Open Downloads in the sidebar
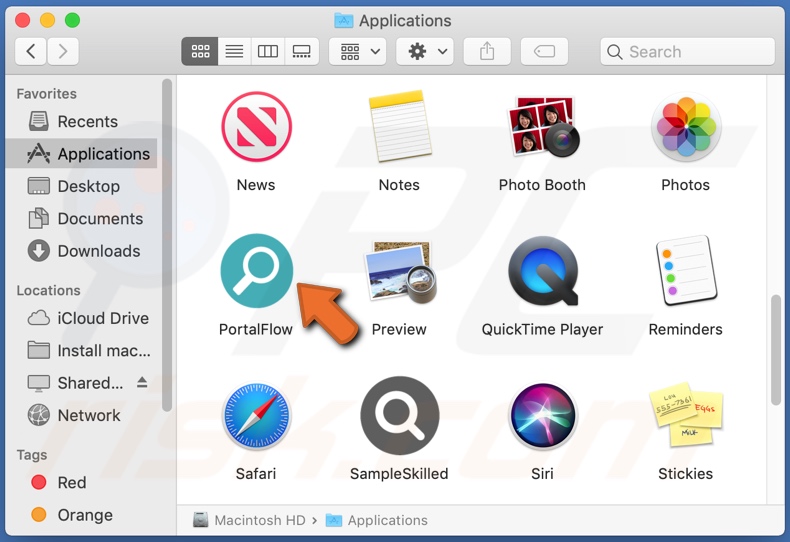The width and height of the screenshot is (790, 542). coord(83,251)
